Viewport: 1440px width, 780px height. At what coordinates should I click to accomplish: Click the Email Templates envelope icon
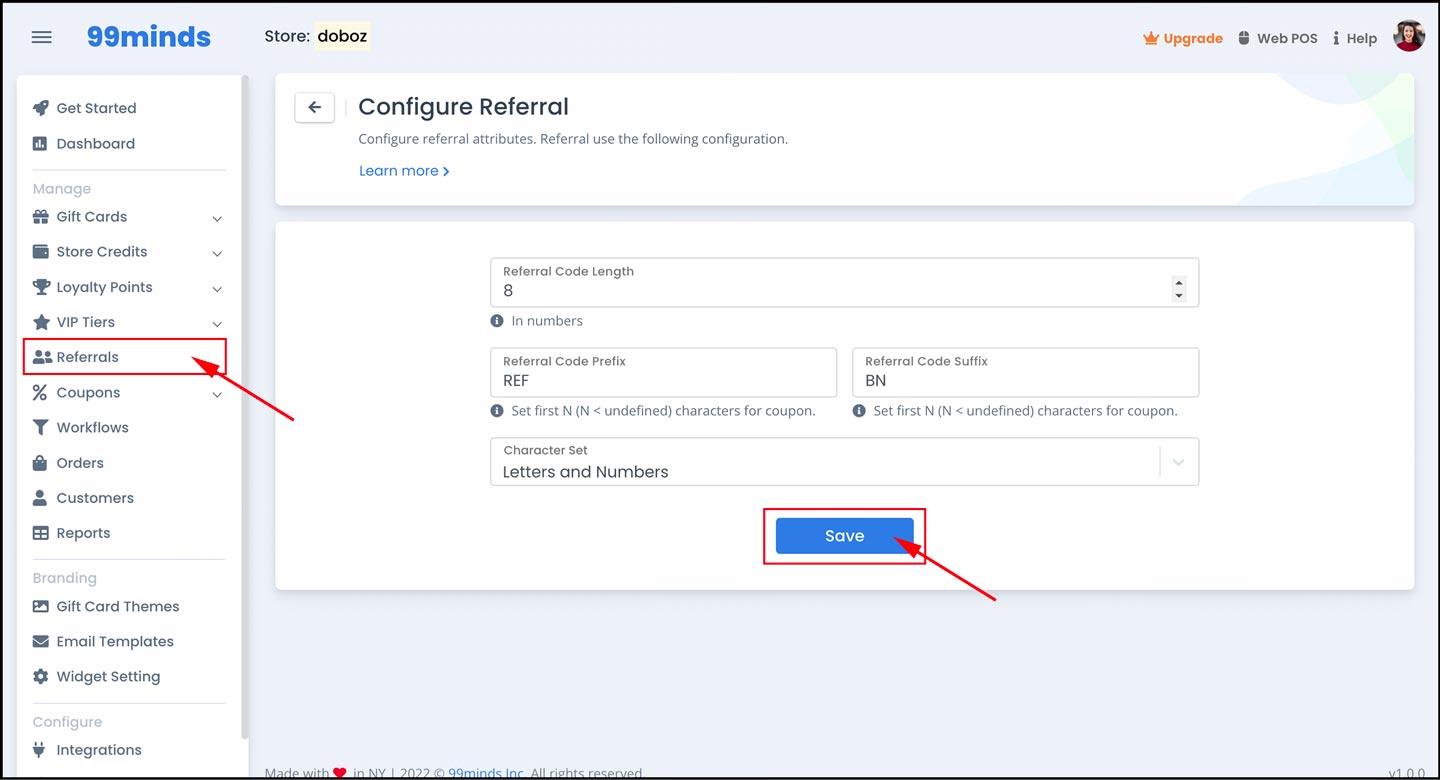(x=40, y=641)
